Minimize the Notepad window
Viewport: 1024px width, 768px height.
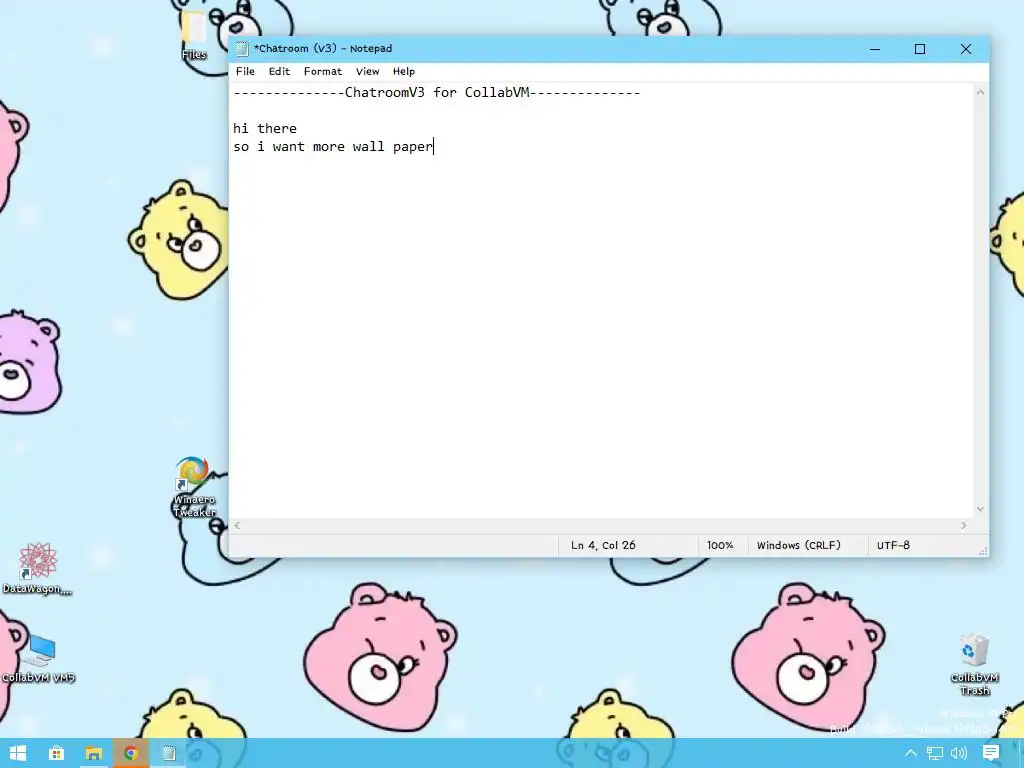tap(875, 49)
